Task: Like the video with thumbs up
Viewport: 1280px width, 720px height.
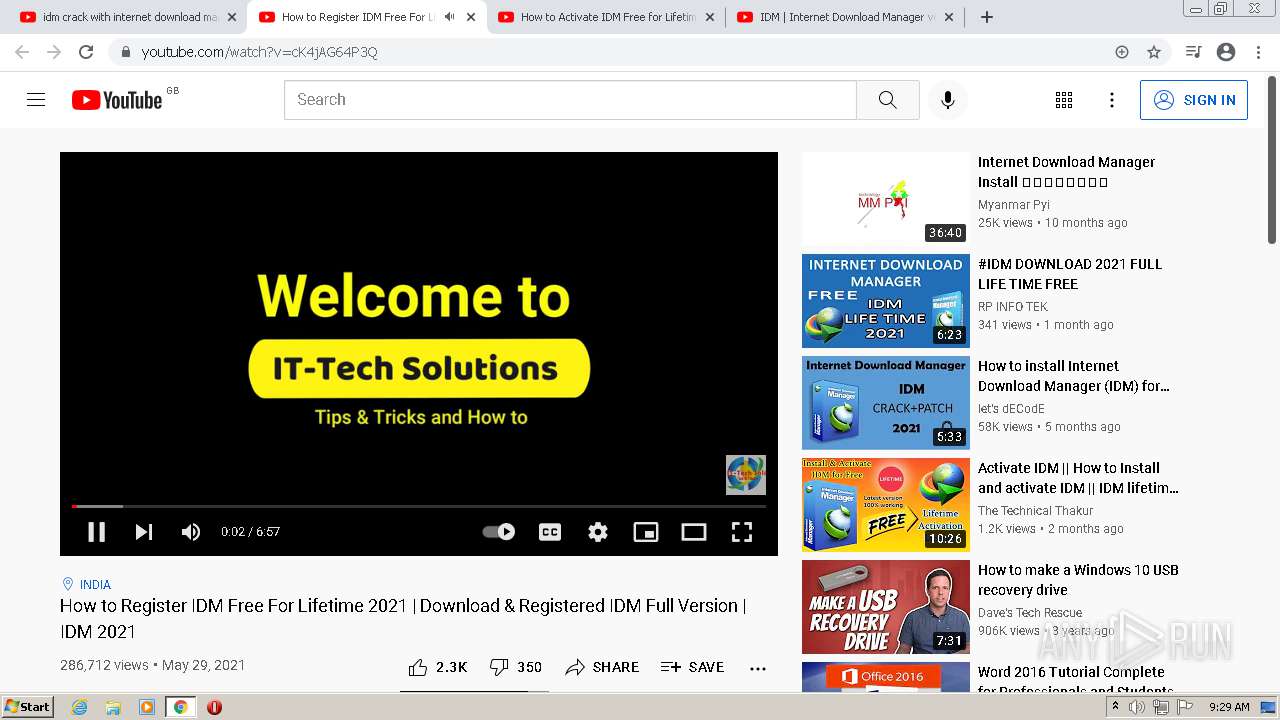Action: click(x=438, y=667)
